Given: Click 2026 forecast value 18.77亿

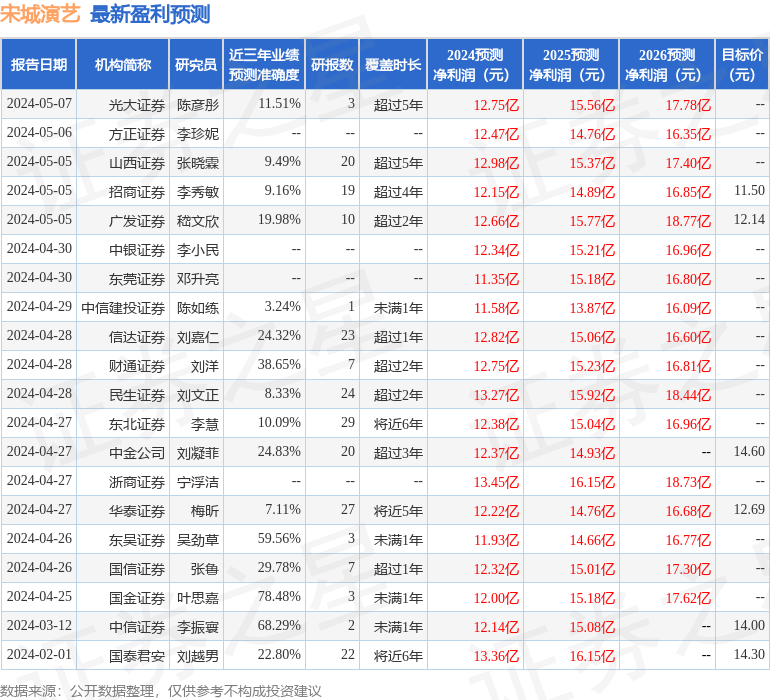Looking at the screenshot, I should coord(688,221).
